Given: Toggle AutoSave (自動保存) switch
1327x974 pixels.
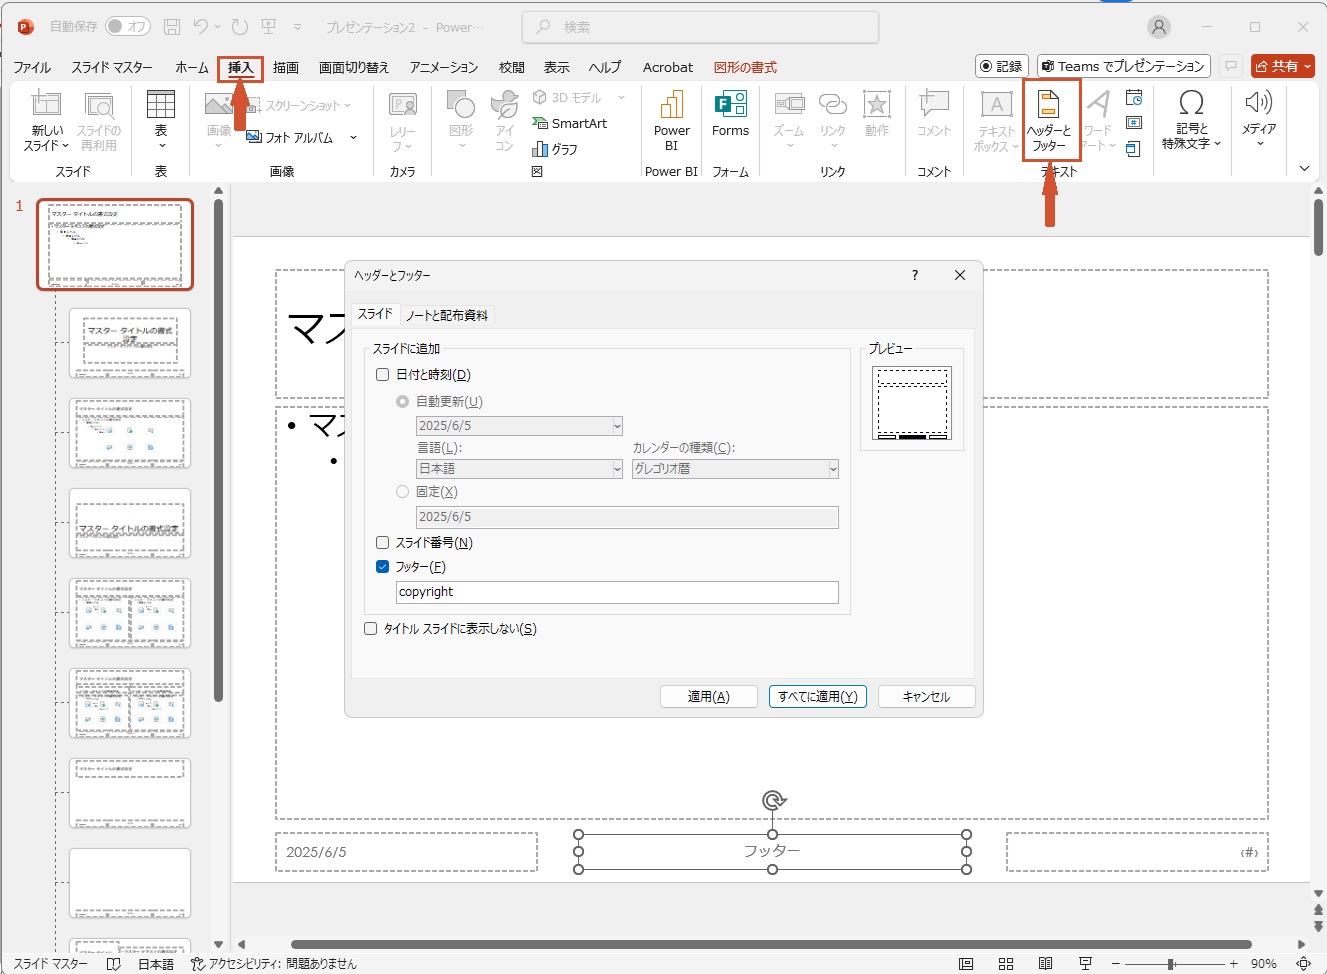Looking at the screenshot, I should coord(128,27).
